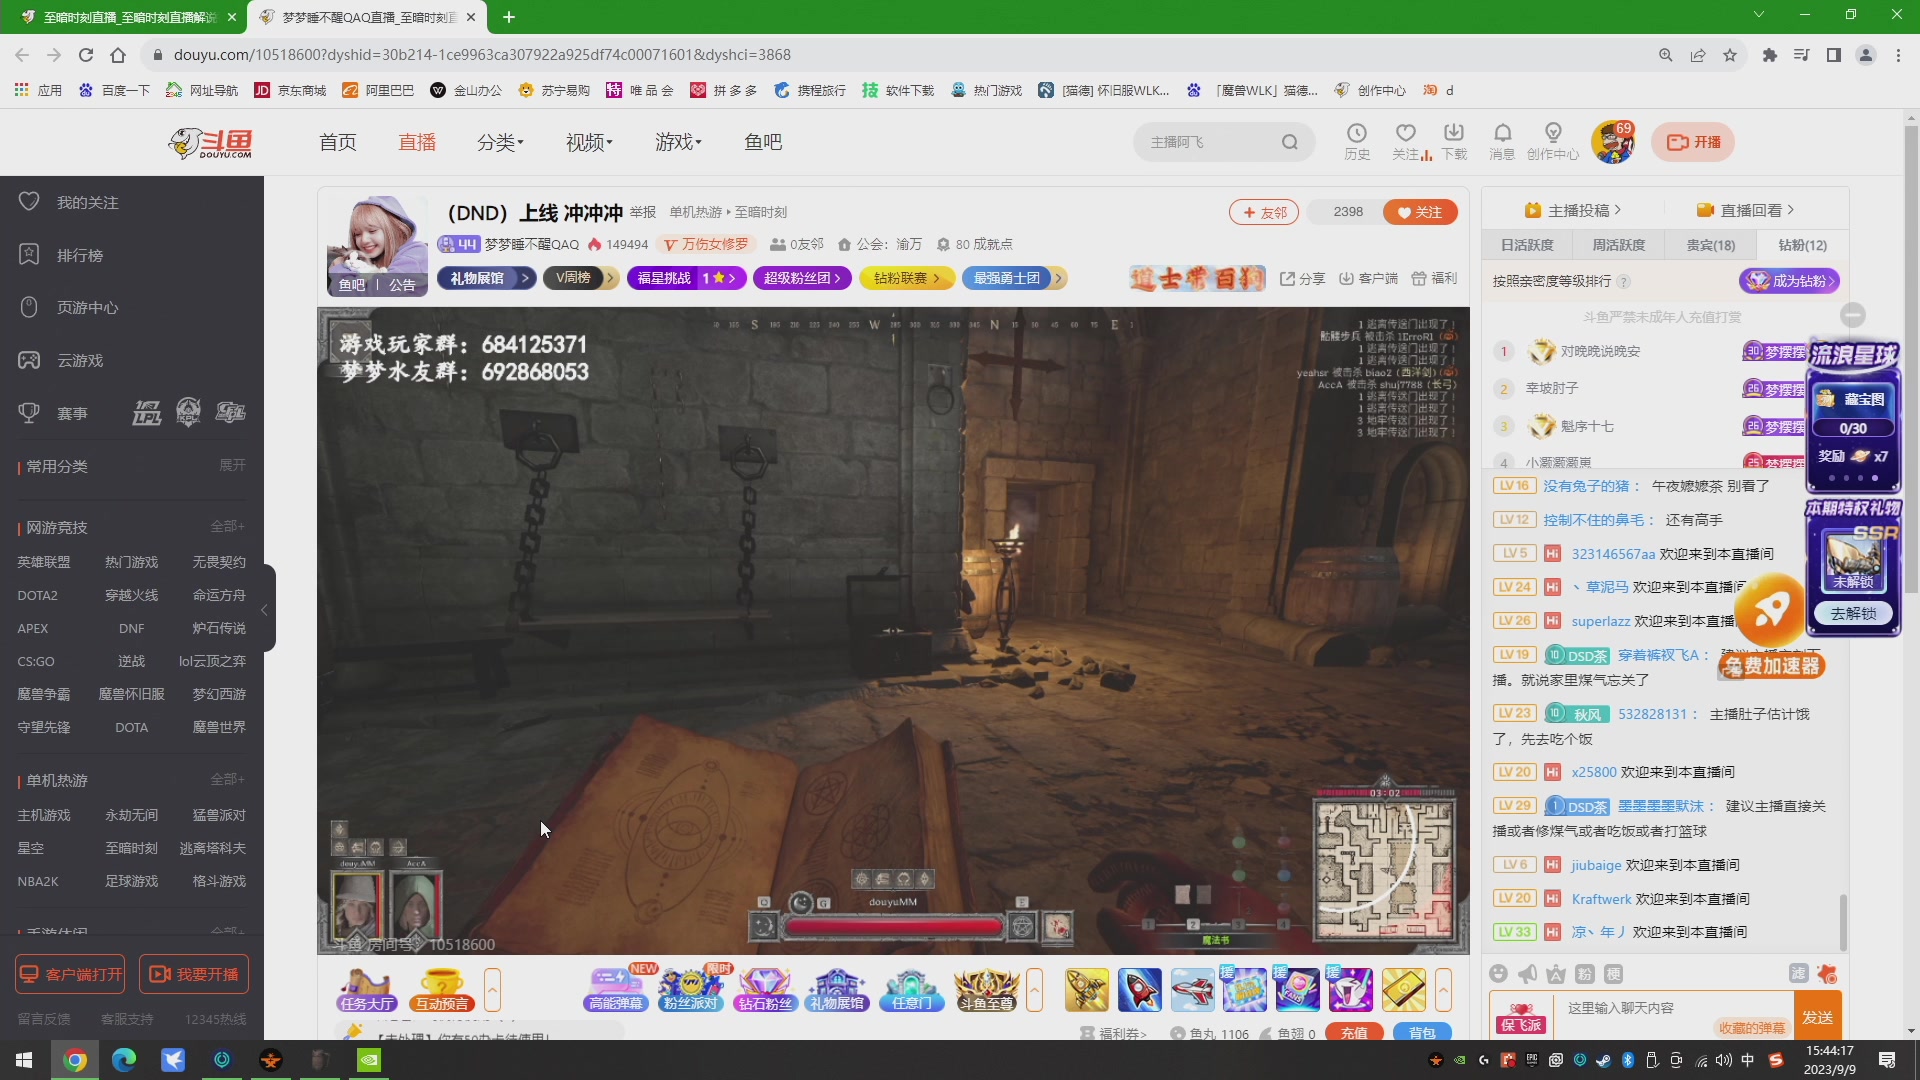Viewport: 1920px width, 1080px height.
Task: Open the user avatar with 69 badge
Action: tap(1612, 142)
